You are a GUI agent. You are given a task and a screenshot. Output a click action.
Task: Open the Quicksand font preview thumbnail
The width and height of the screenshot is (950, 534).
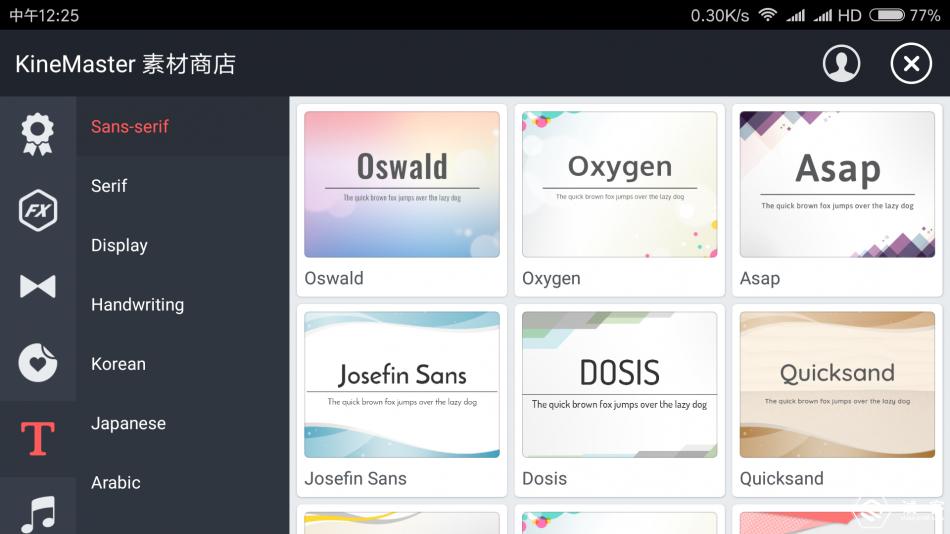pos(837,384)
